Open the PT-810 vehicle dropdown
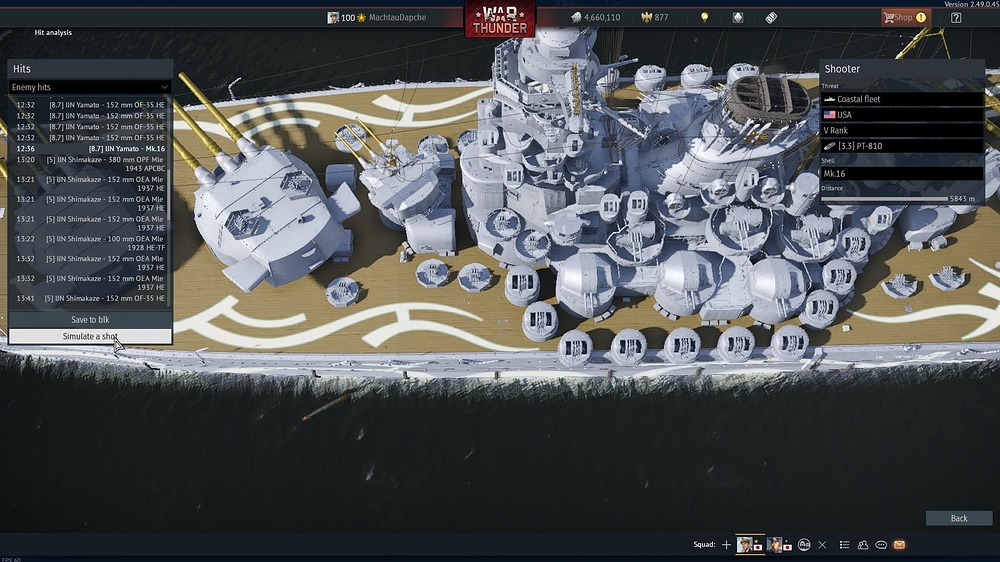This screenshot has width=1000, height=562. [x=901, y=146]
